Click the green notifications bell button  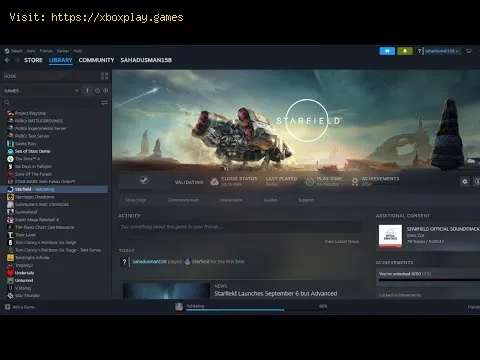pos(405,51)
